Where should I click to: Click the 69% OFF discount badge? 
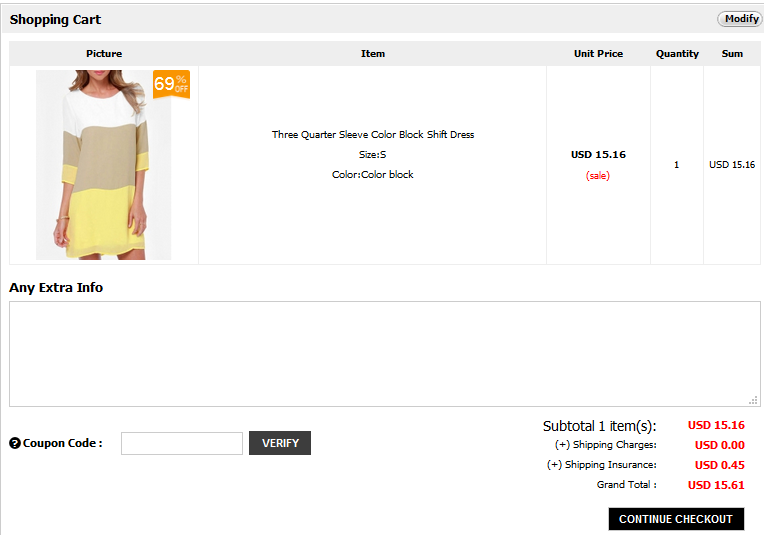point(171,84)
